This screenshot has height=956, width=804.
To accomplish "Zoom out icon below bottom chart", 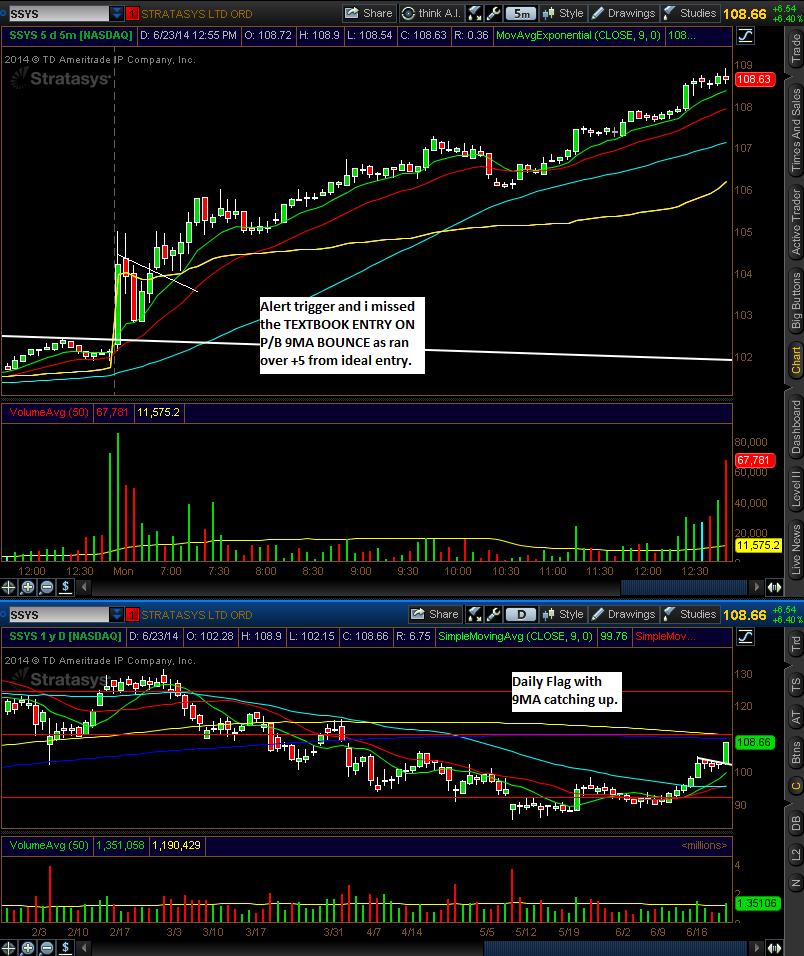I will tap(46, 948).
